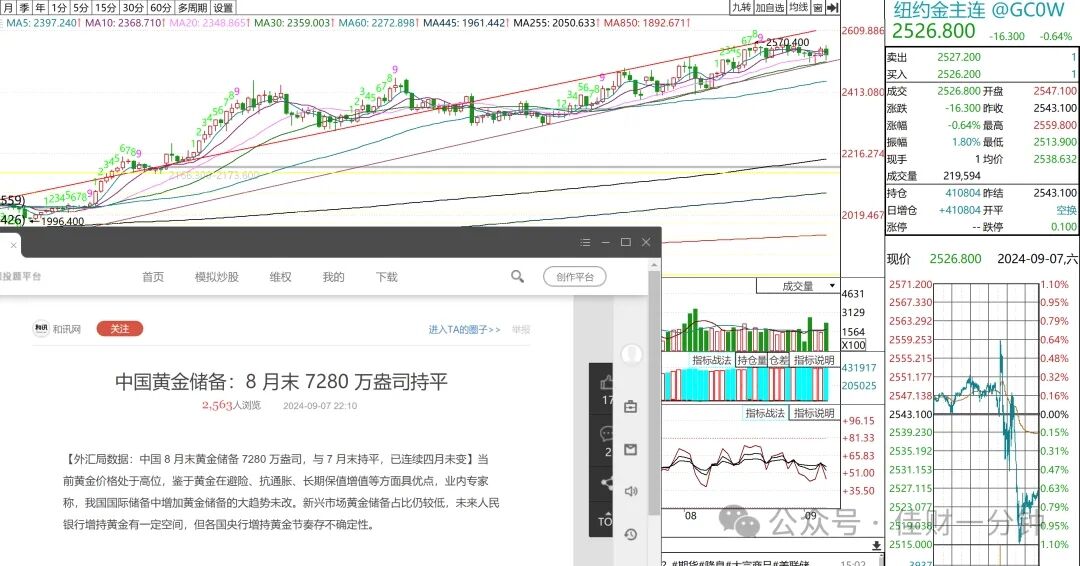Screen dimensions: 1080x566
Task: Select the 持仓量 indicator tab
Action: tap(751, 359)
